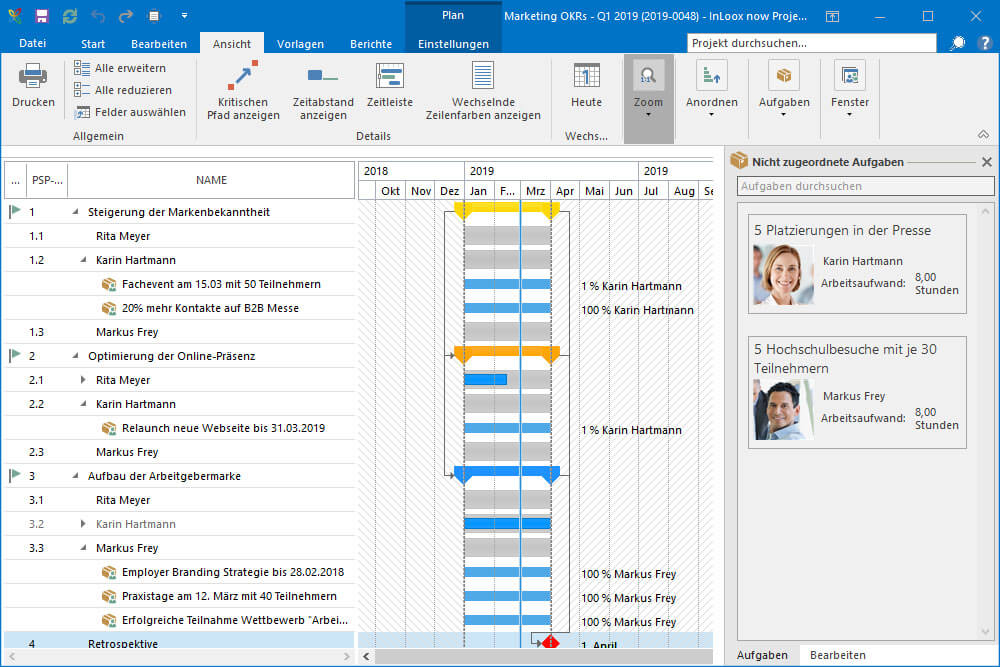
Task: Open the Aufgaben ribbon dropdown
Action: click(x=784, y=89)
